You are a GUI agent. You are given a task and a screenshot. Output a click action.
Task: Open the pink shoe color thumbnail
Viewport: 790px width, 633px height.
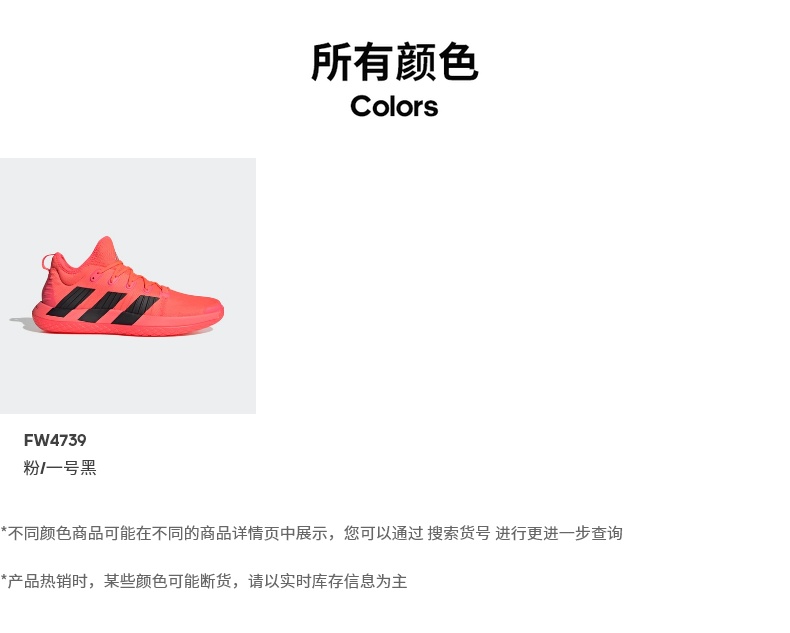click(128, 286)
